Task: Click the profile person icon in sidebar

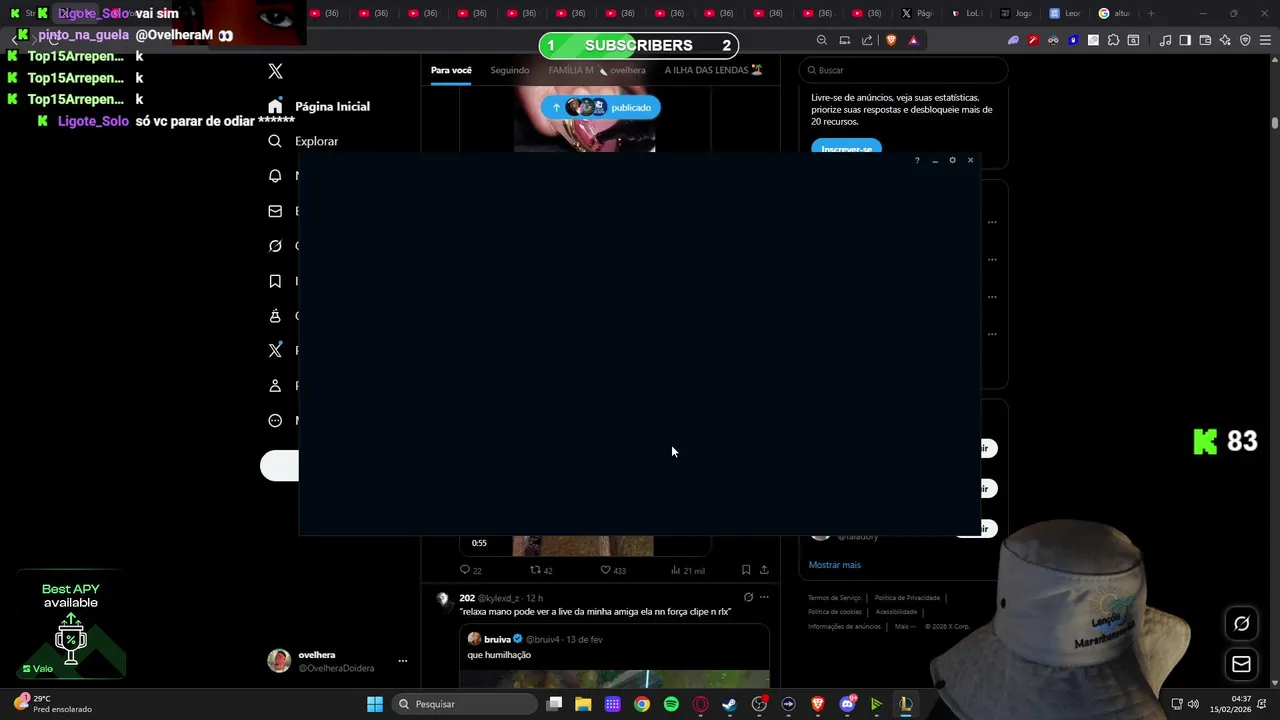Action: coord(275,386)
